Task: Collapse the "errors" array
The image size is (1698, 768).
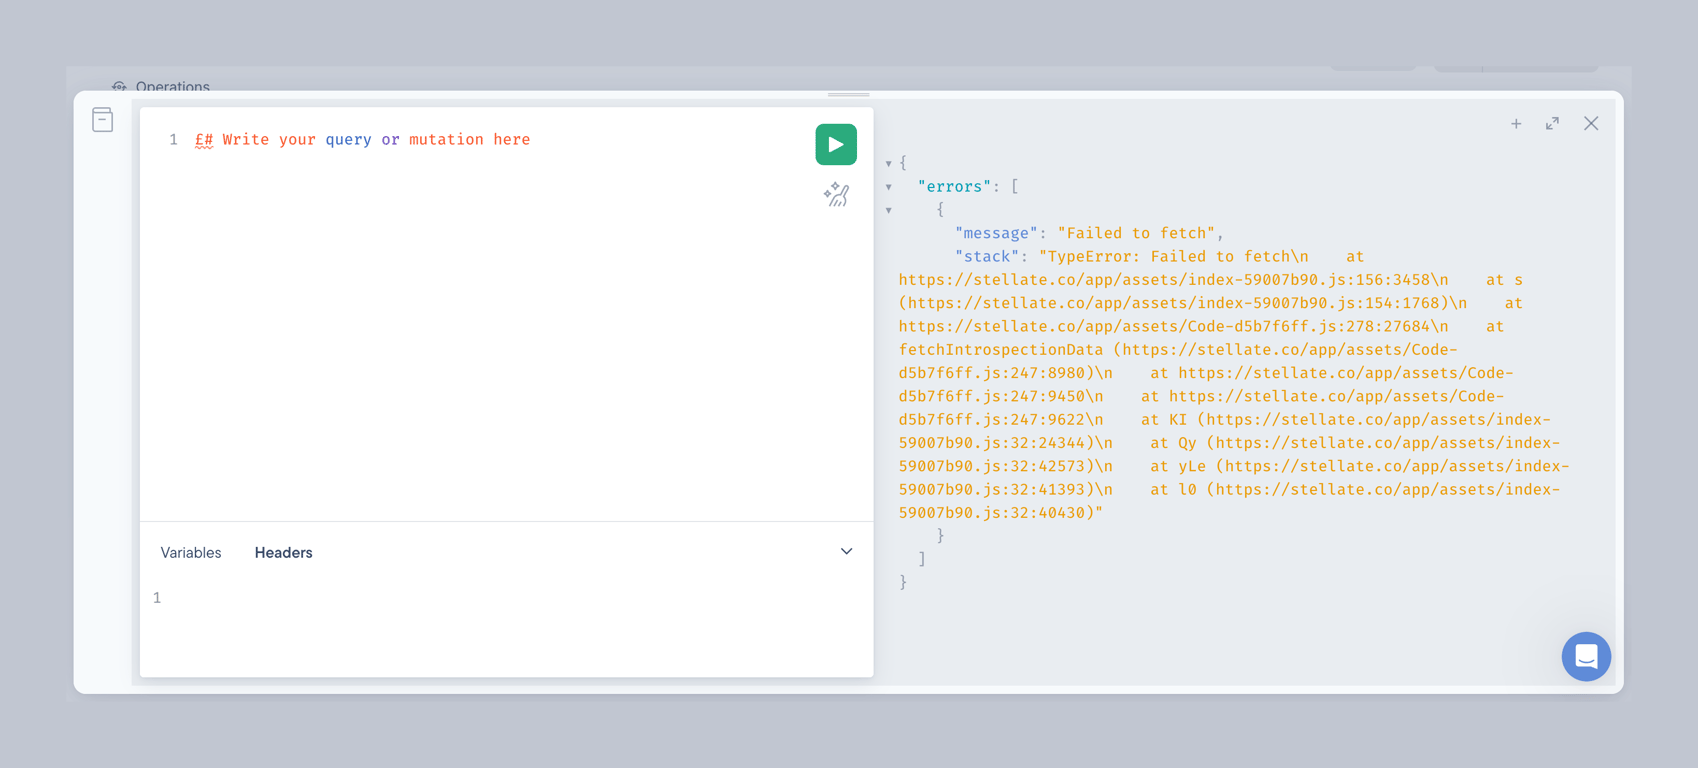Action: (x=888, y=187)
